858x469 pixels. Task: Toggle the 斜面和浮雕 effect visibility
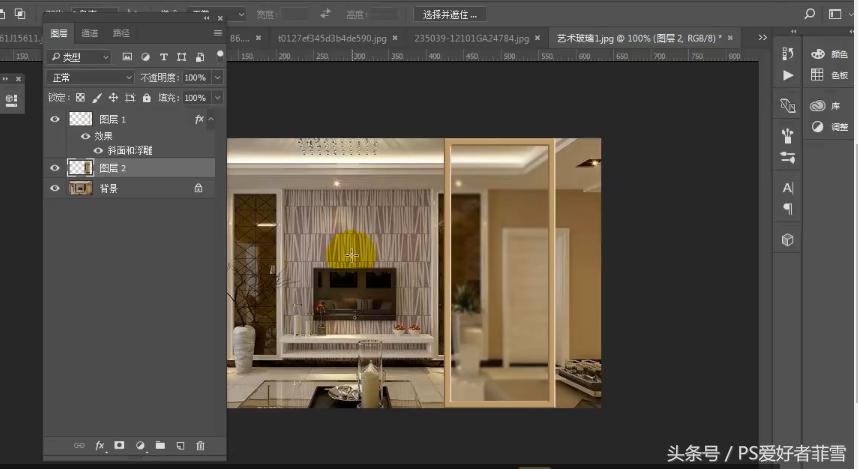[x=98, y=151]
